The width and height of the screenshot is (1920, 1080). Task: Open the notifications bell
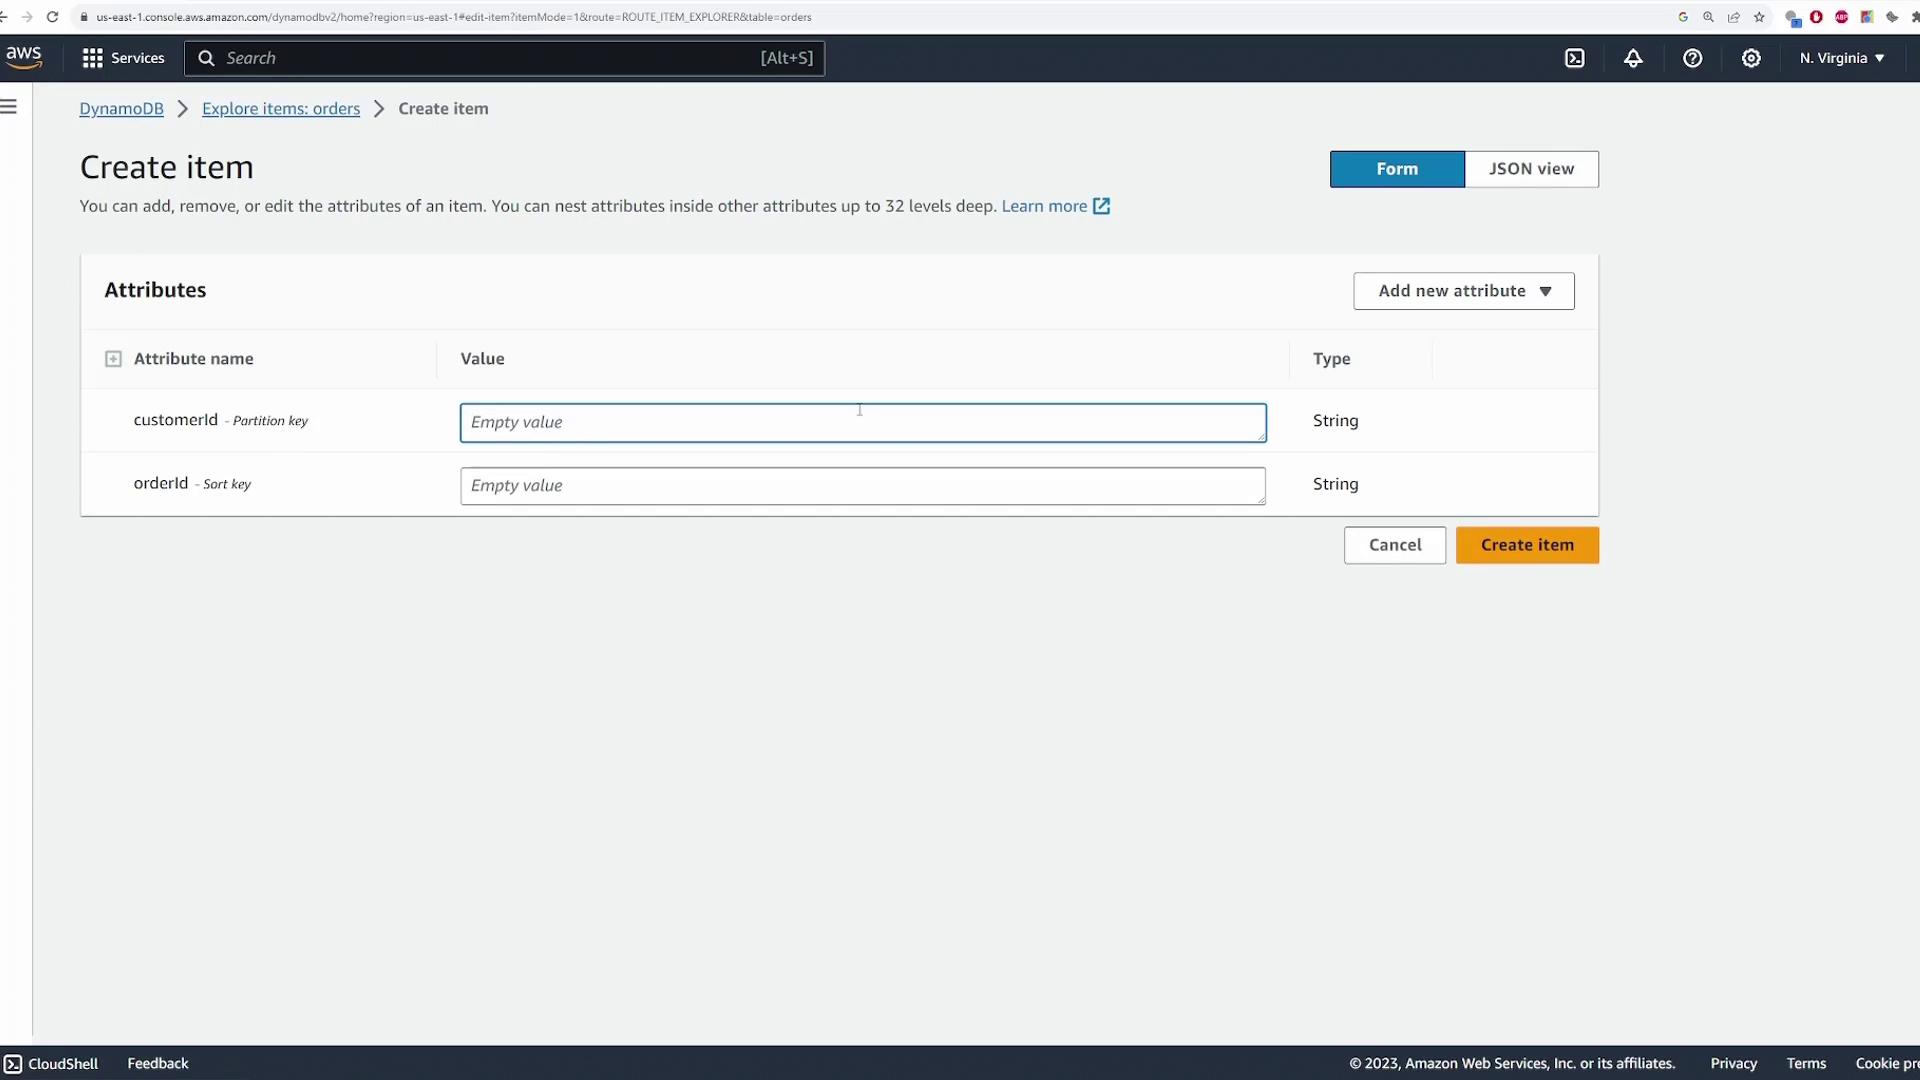click(x=1633, y=58)
